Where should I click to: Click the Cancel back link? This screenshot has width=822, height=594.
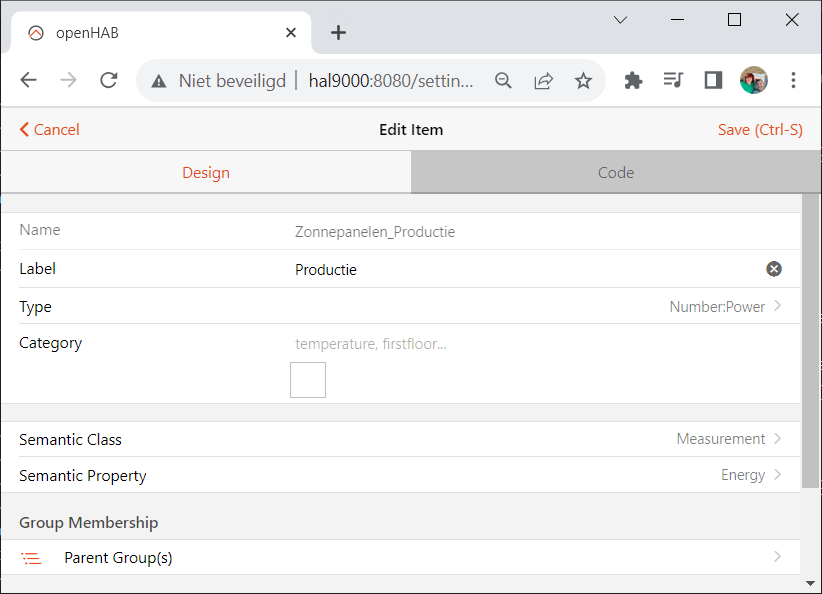49,129
